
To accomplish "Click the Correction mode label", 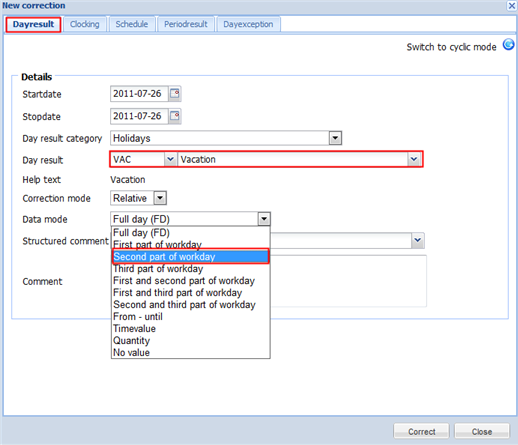I will point(56,198).
